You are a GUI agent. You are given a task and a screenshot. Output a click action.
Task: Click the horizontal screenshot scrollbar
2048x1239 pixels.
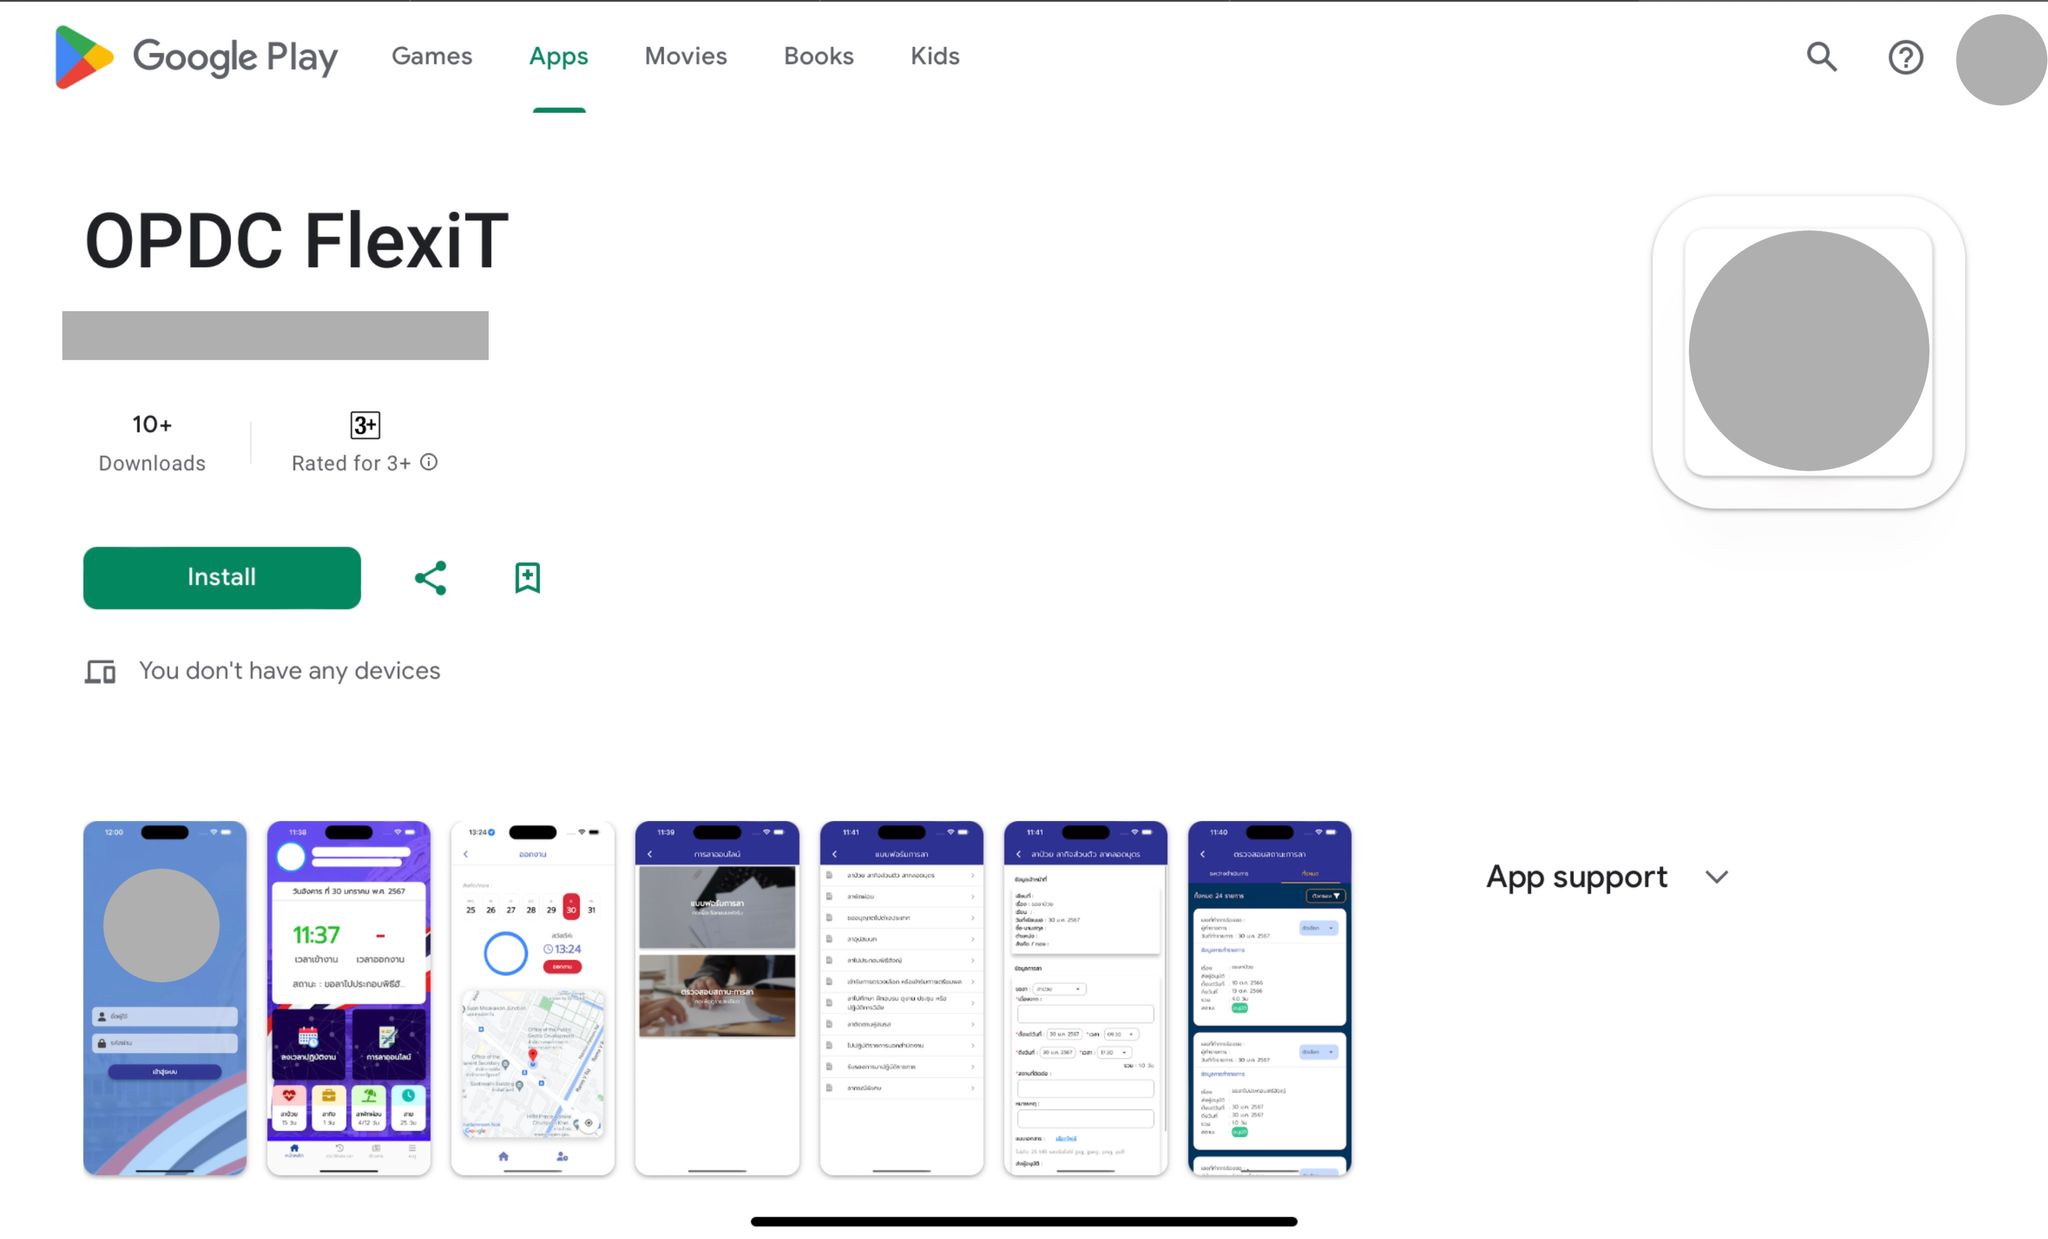(x=1023, y=1221)
